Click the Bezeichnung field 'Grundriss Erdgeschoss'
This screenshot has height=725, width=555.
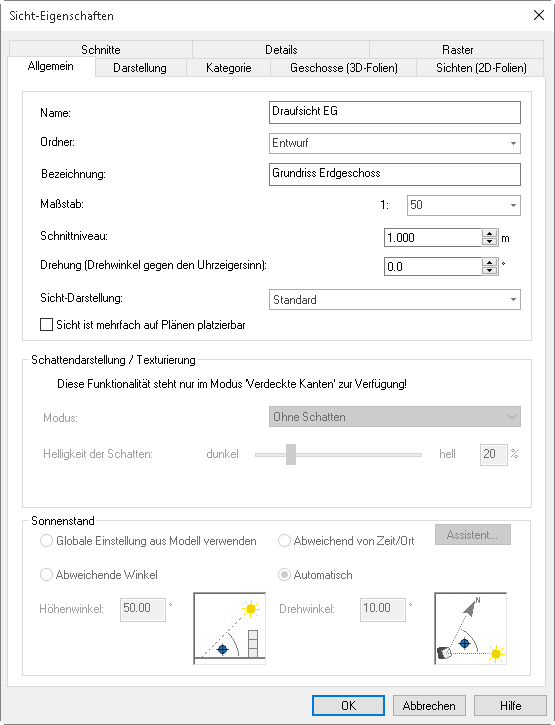pyautogui.click(x=395, y=174)
